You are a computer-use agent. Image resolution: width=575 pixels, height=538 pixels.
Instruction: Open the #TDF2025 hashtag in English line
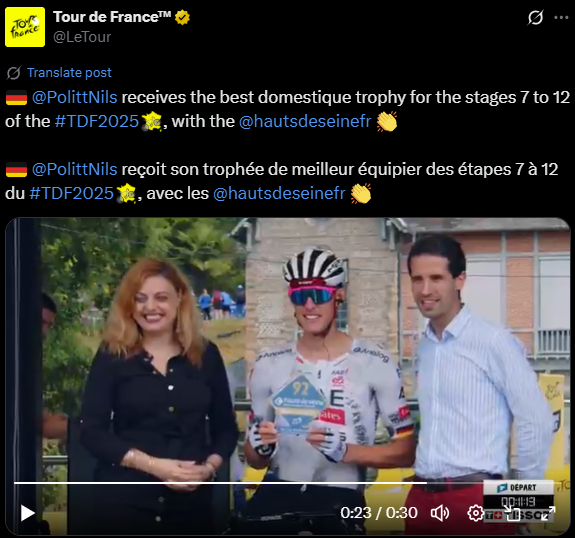96,121
